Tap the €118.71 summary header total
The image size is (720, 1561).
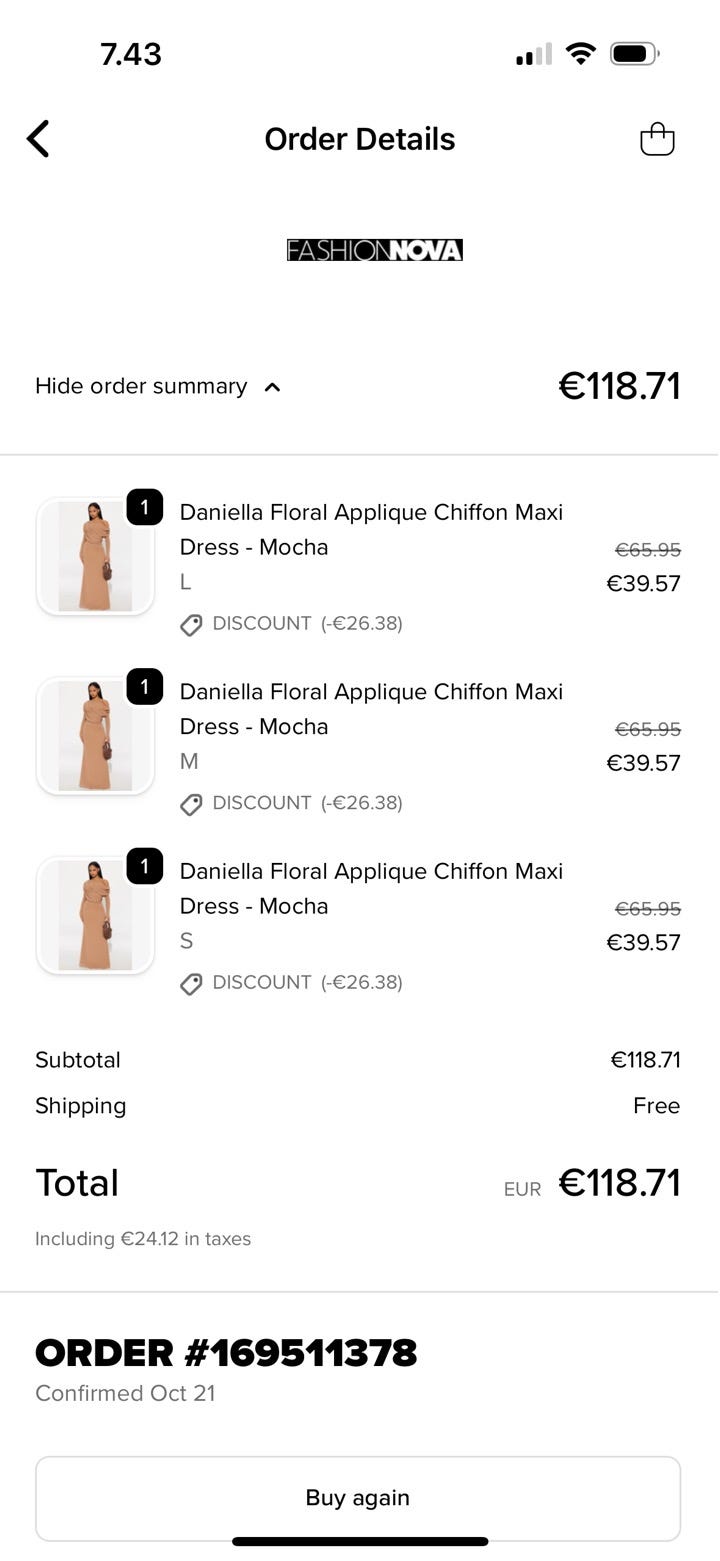(619, 386)
